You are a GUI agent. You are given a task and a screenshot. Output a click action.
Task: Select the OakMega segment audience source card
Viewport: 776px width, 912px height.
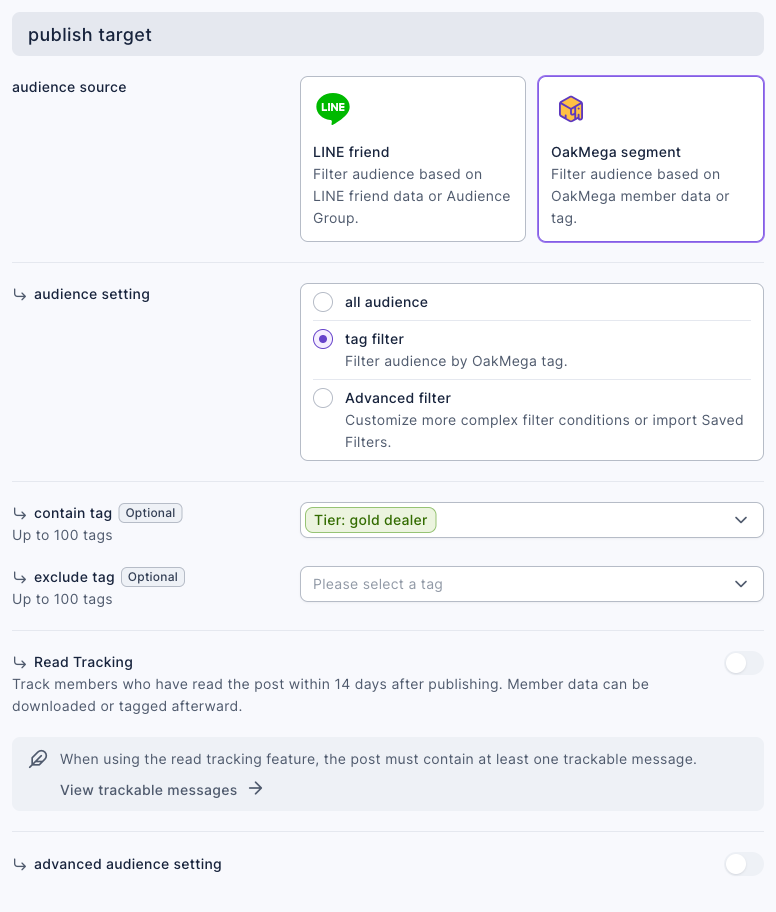coord(650,159)
